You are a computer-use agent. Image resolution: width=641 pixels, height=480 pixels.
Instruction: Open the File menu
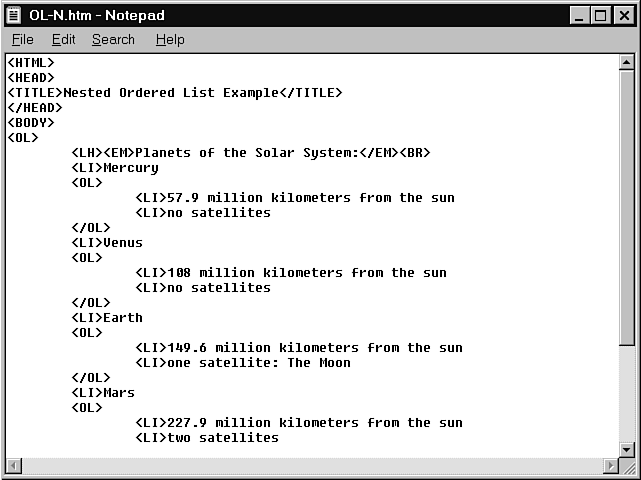point(22,40)
